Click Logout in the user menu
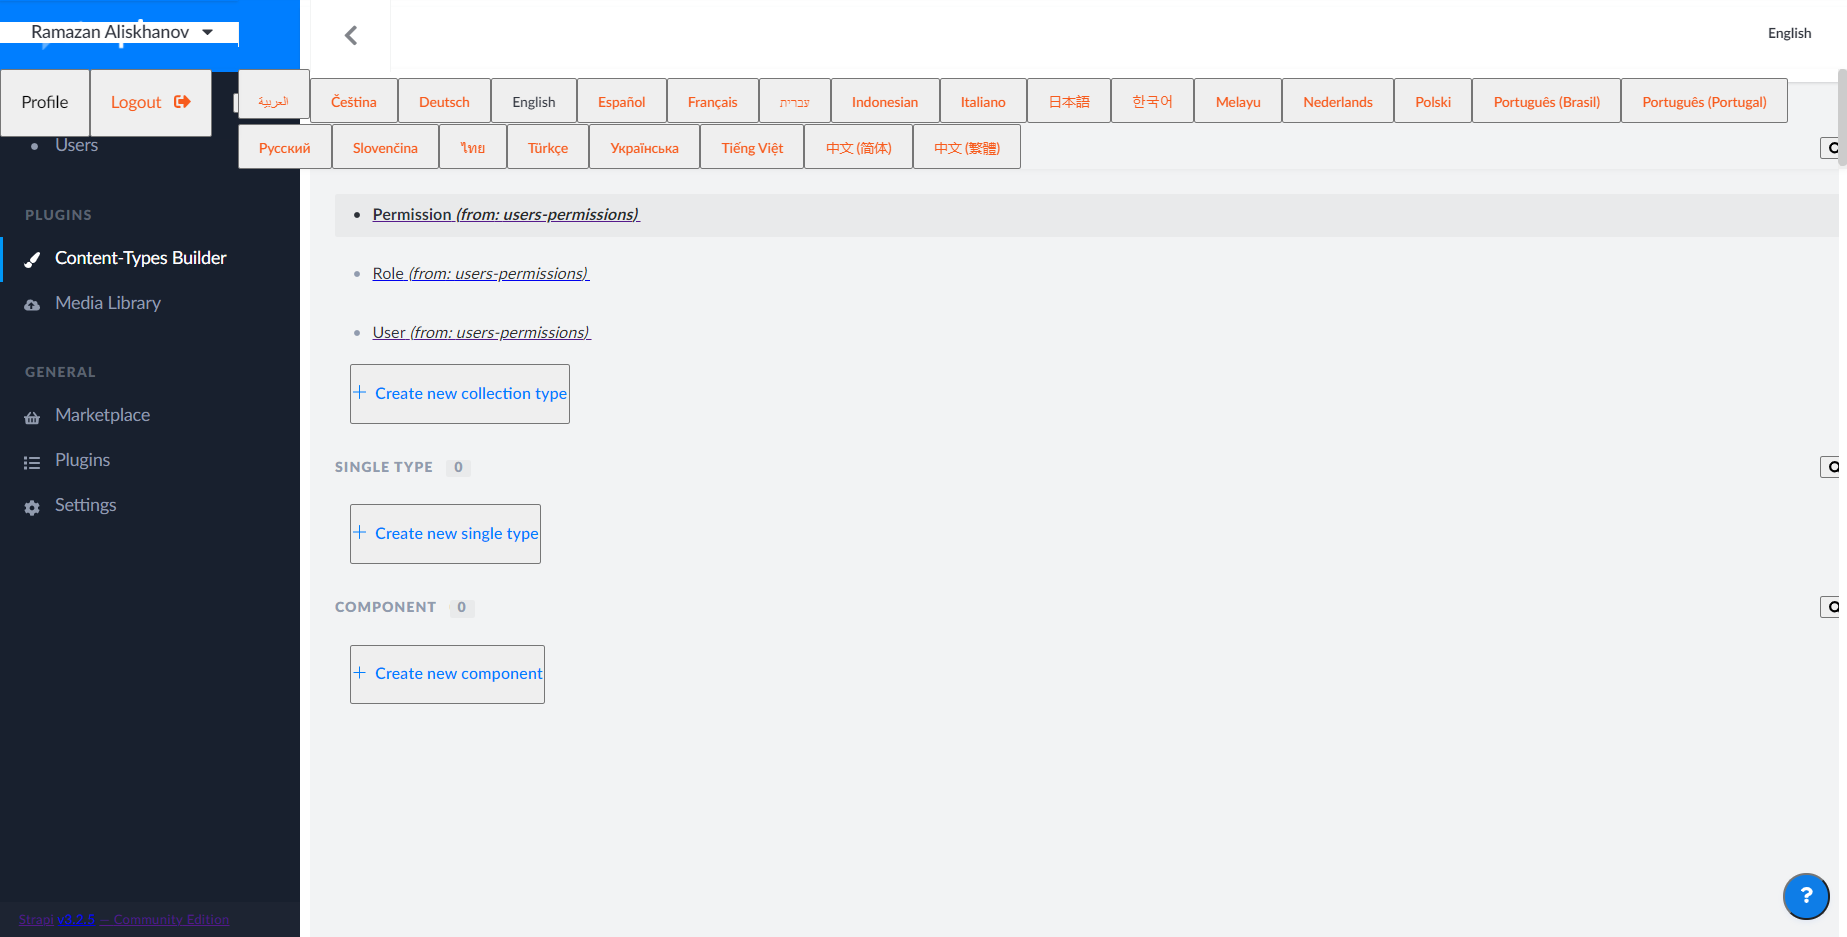Screen dimensions: 1847x937 [x=150, y=102]
